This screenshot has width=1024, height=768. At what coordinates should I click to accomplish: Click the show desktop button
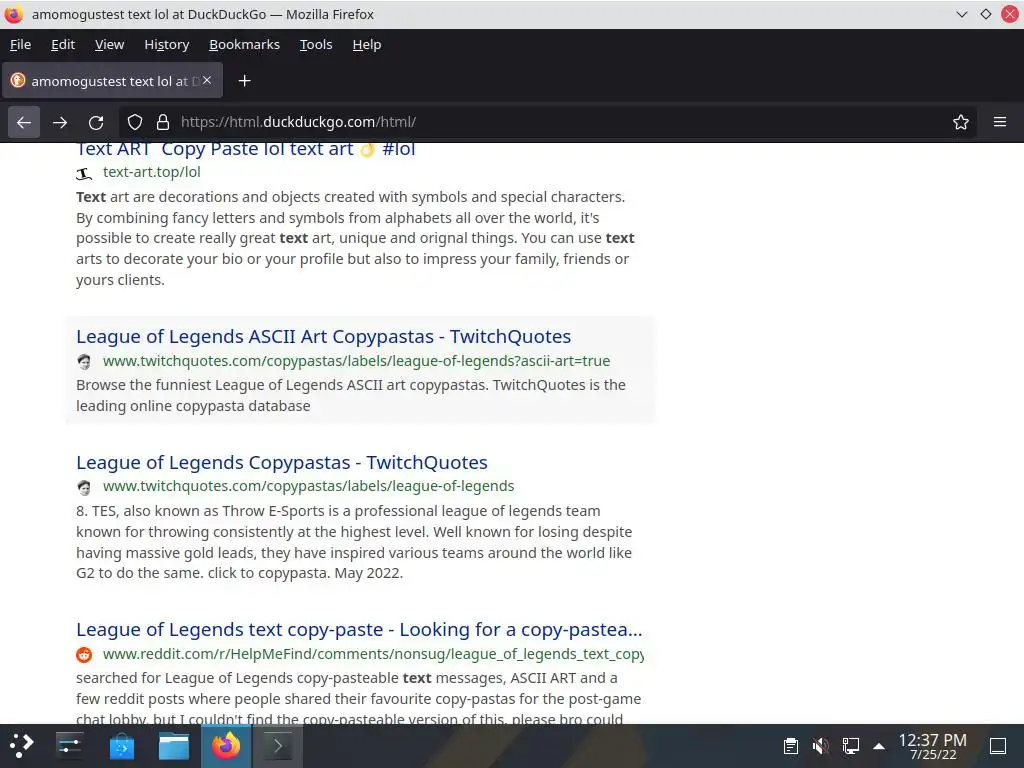coord(998,746)
